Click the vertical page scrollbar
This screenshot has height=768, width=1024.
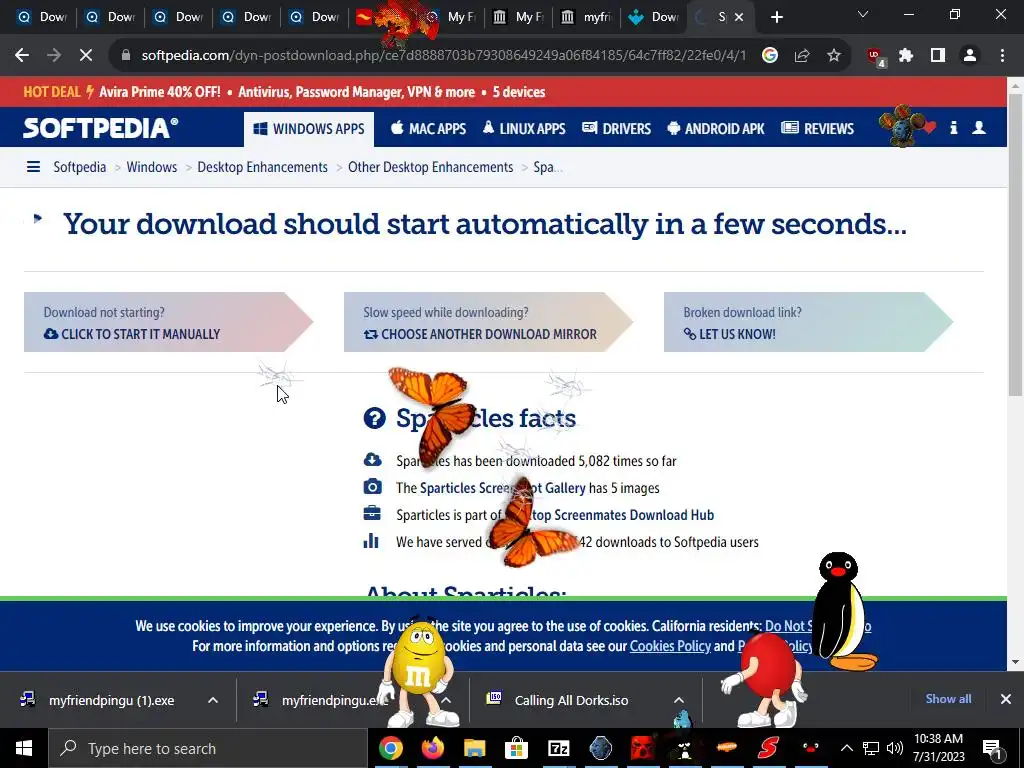[1015, 245]
